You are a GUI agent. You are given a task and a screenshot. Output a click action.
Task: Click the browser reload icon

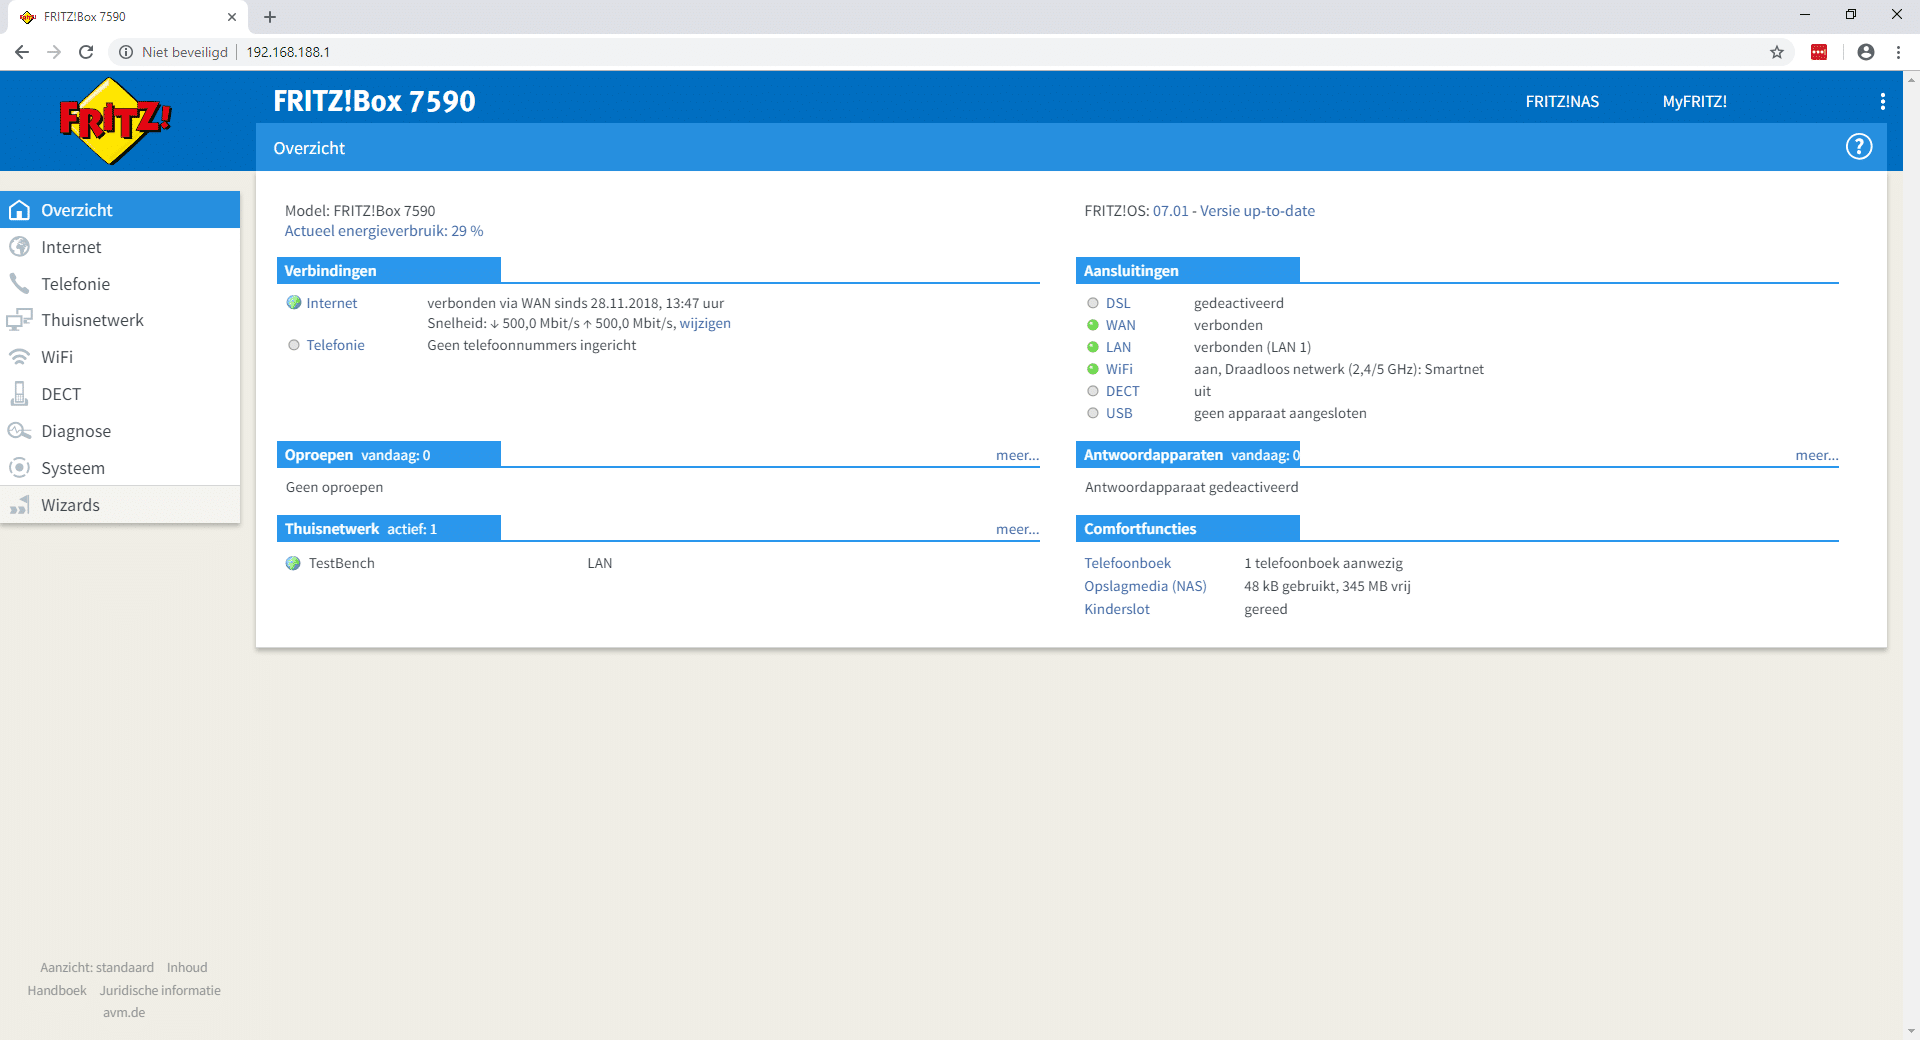(x=86, y=52)
